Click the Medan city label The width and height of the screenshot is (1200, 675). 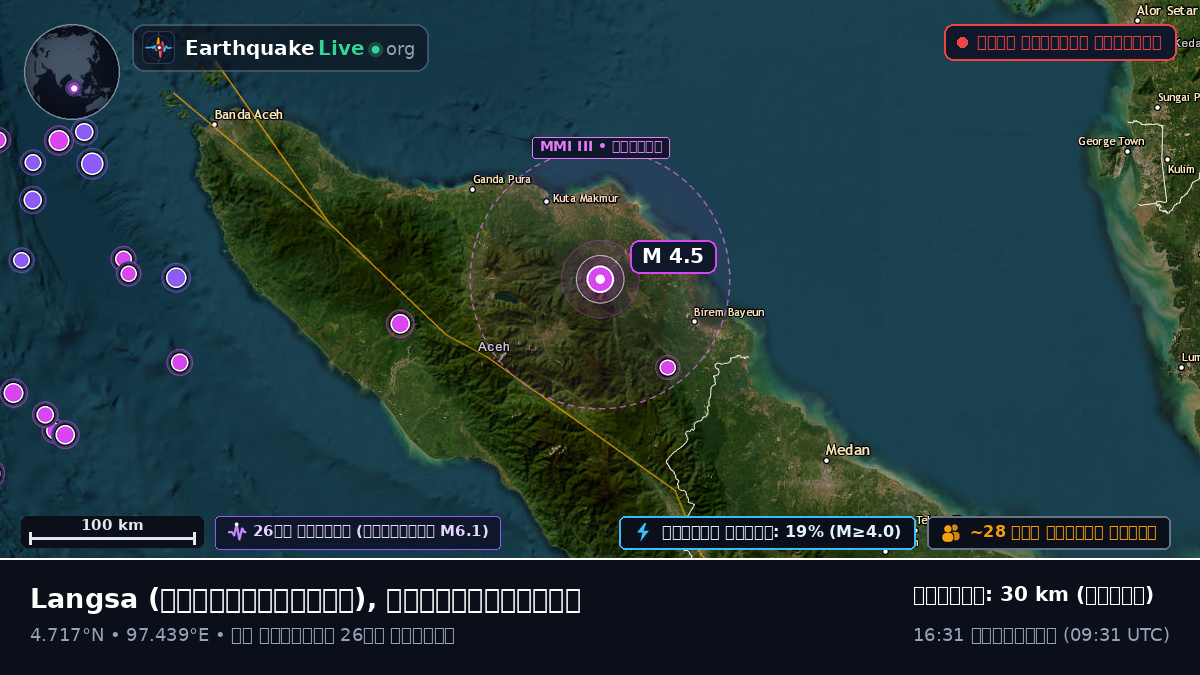847,450
